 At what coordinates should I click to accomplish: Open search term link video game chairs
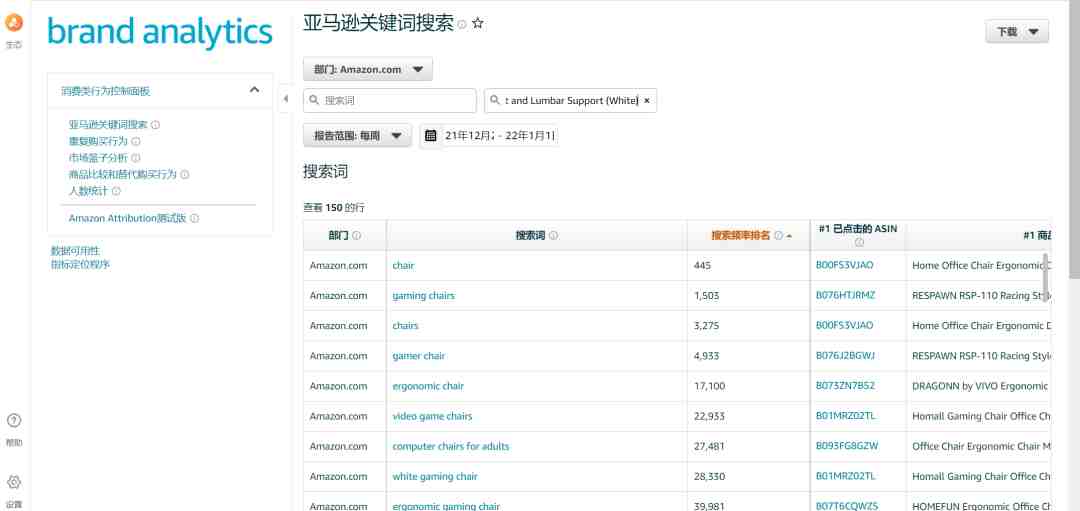[x=433, y=417]
